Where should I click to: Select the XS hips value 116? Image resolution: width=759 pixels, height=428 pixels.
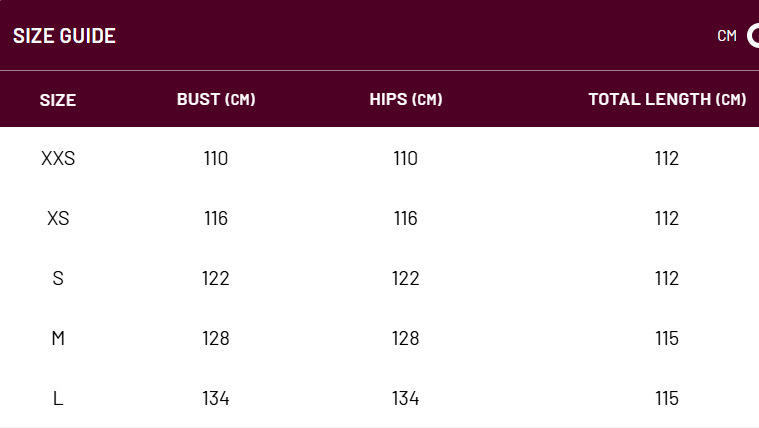click(406, 218)
